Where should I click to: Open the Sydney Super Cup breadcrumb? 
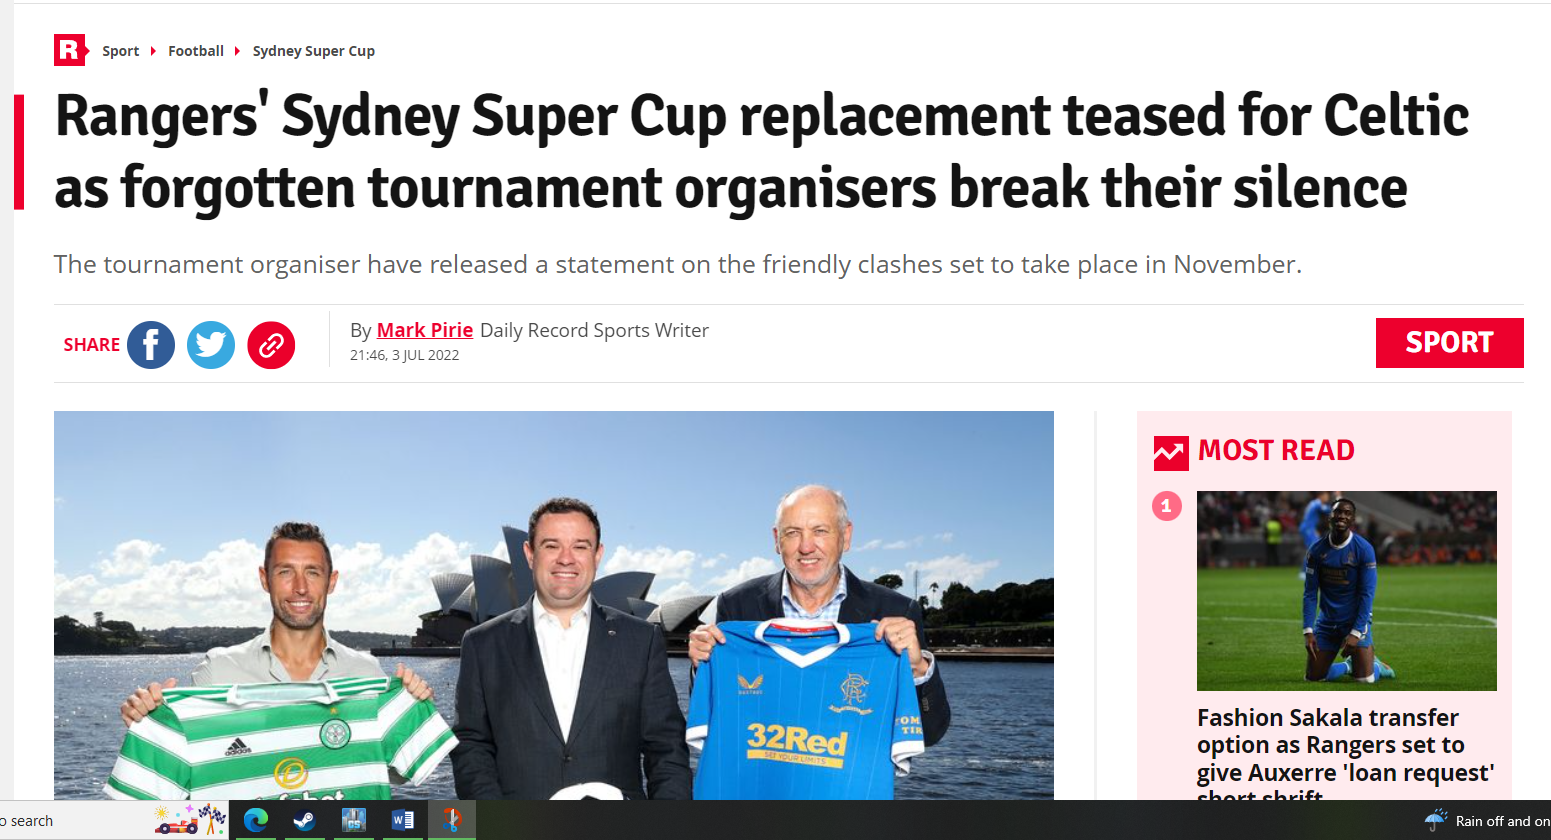[314, 51]
